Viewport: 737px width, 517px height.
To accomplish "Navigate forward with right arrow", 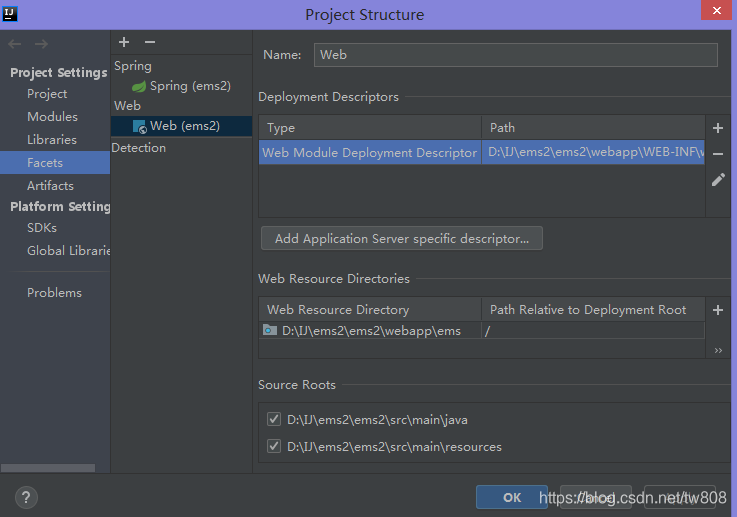I will pos(41,44).
